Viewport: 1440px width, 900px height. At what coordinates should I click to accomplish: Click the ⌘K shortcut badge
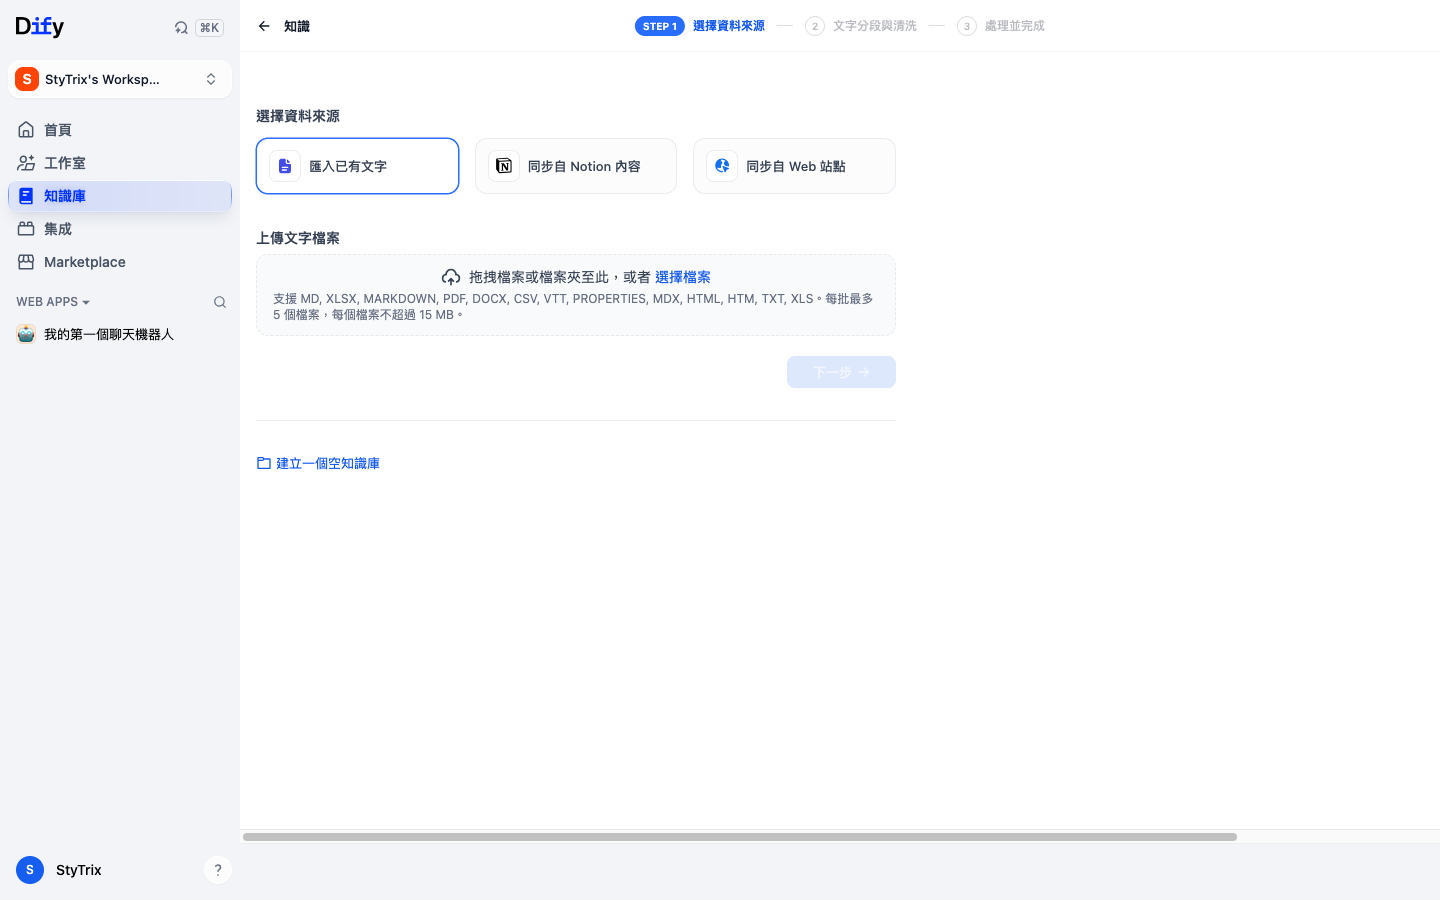[209, 28]
